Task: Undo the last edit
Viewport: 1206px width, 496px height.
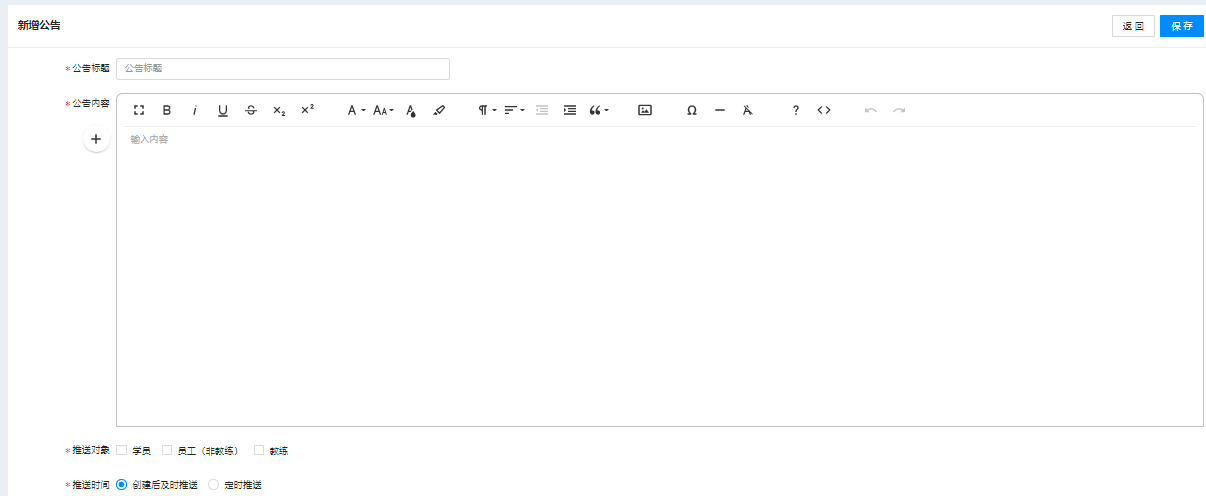Action: pyautogui.click(x=871, y=110)
